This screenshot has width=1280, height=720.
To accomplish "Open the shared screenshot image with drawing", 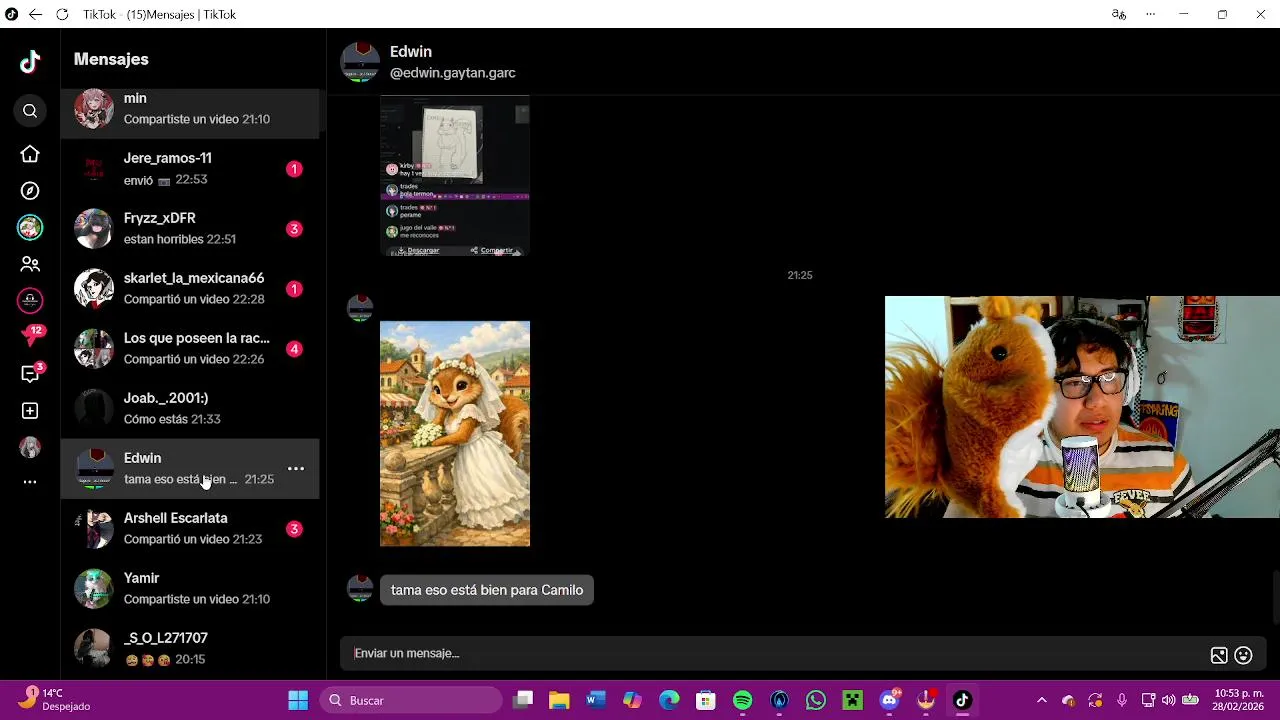I will (455, 176).
